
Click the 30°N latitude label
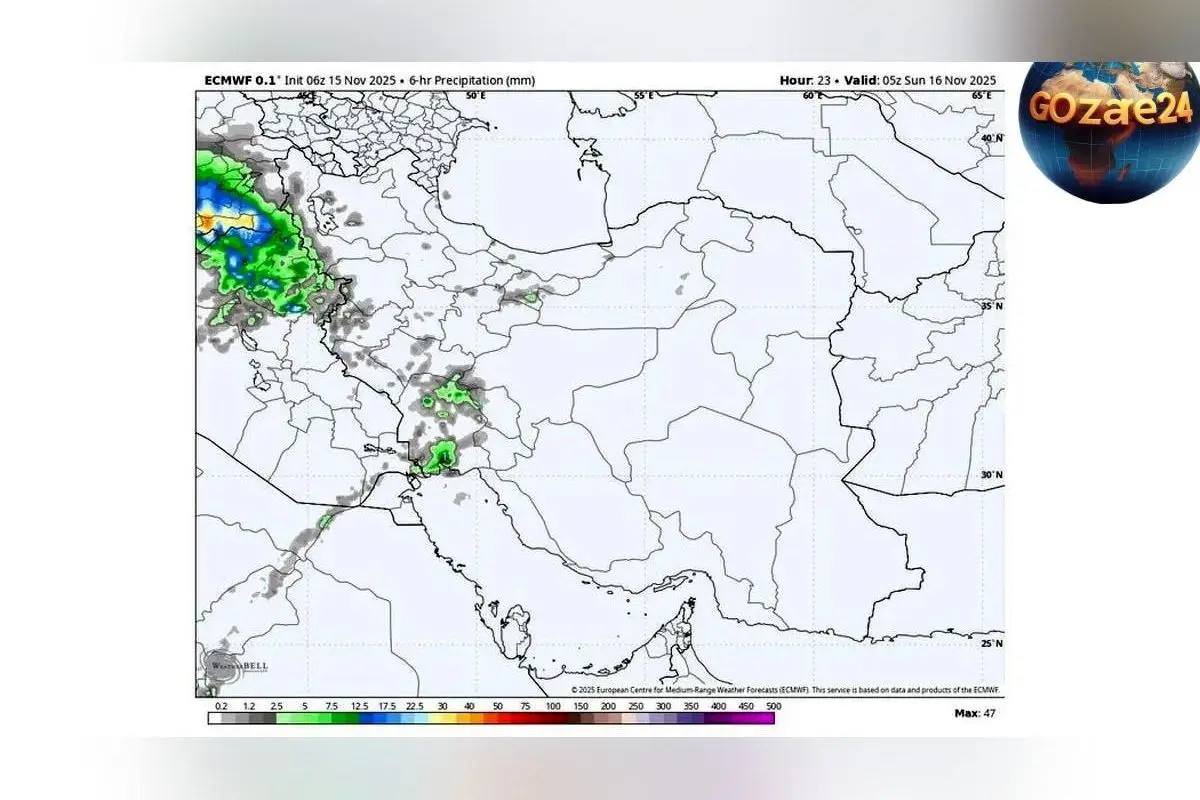[991, 475]
